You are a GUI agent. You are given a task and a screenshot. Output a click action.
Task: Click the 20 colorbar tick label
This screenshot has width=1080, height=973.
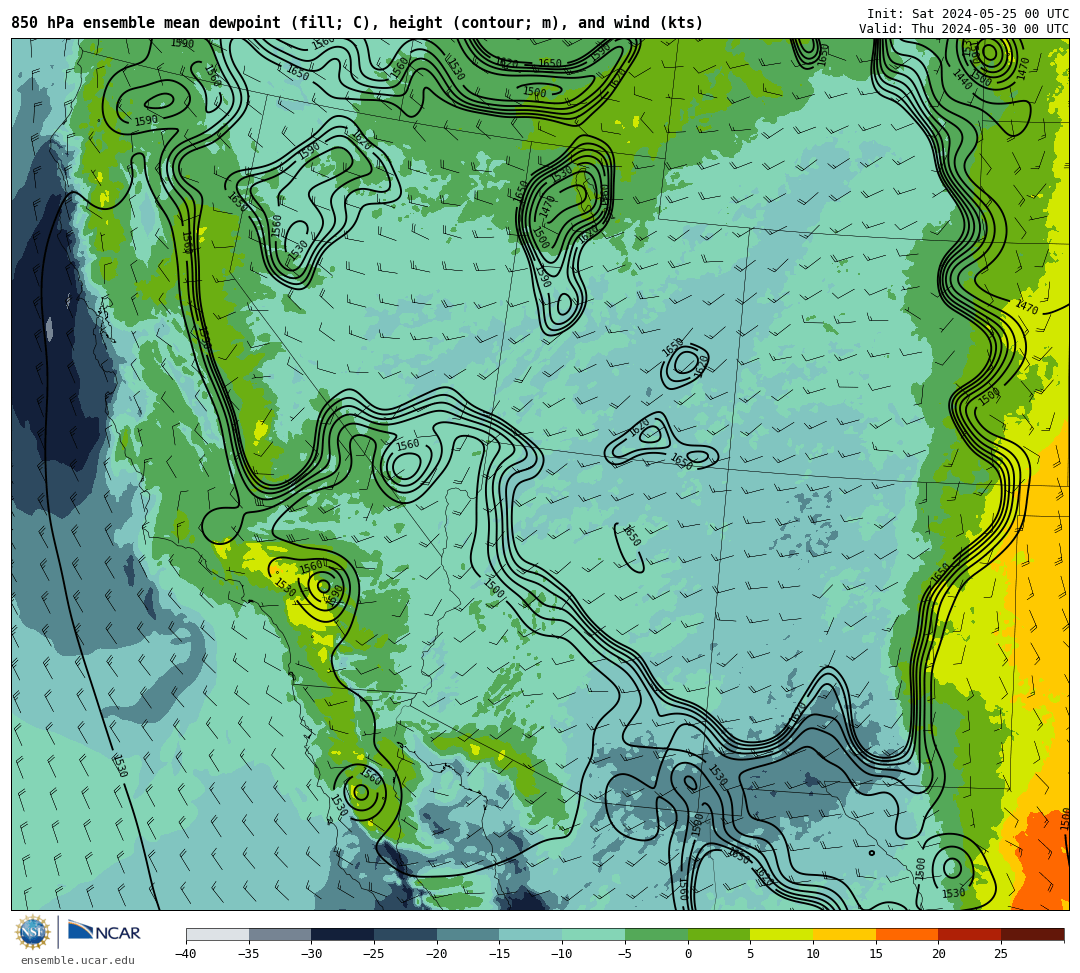coord(939,954)
